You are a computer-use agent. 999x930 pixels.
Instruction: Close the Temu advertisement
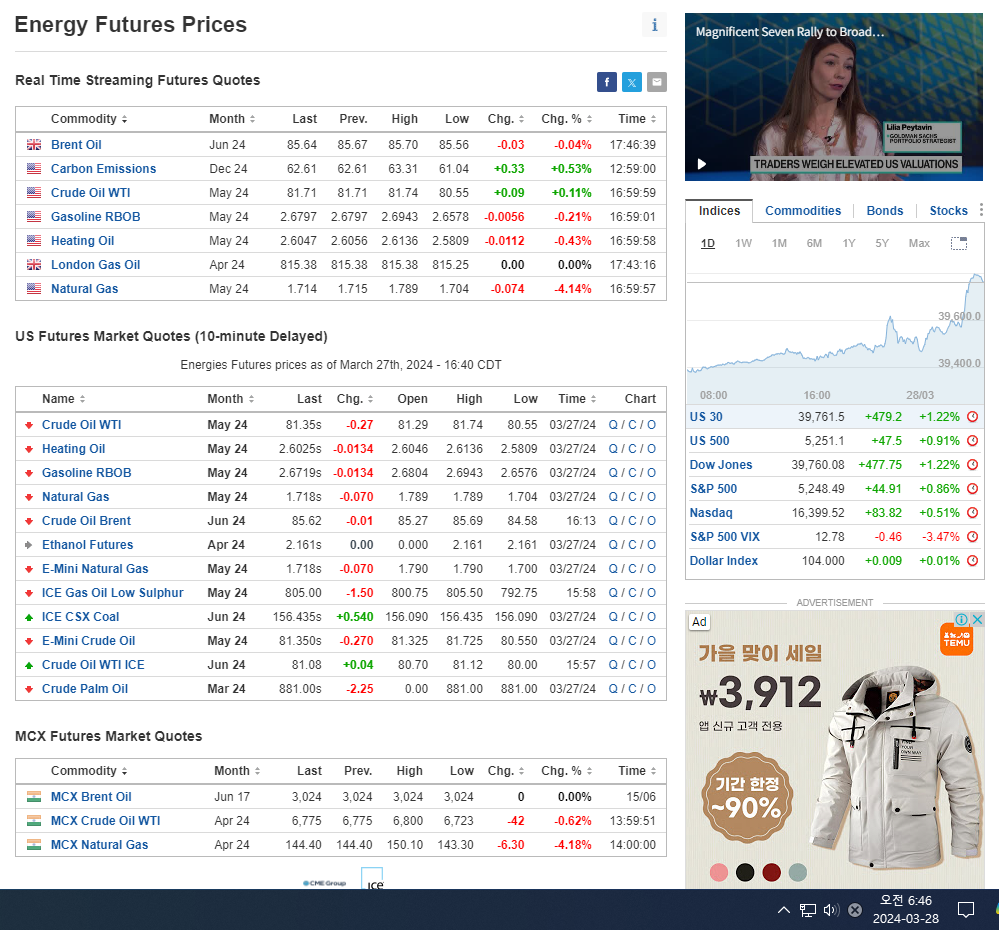(977, 619)
